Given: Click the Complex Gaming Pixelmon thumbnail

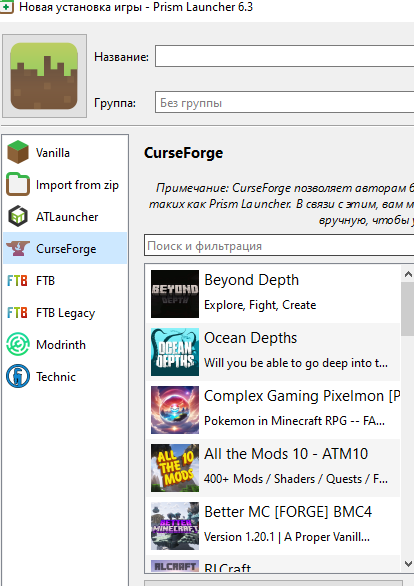Looking at the screenshot, I should (175, 410).
